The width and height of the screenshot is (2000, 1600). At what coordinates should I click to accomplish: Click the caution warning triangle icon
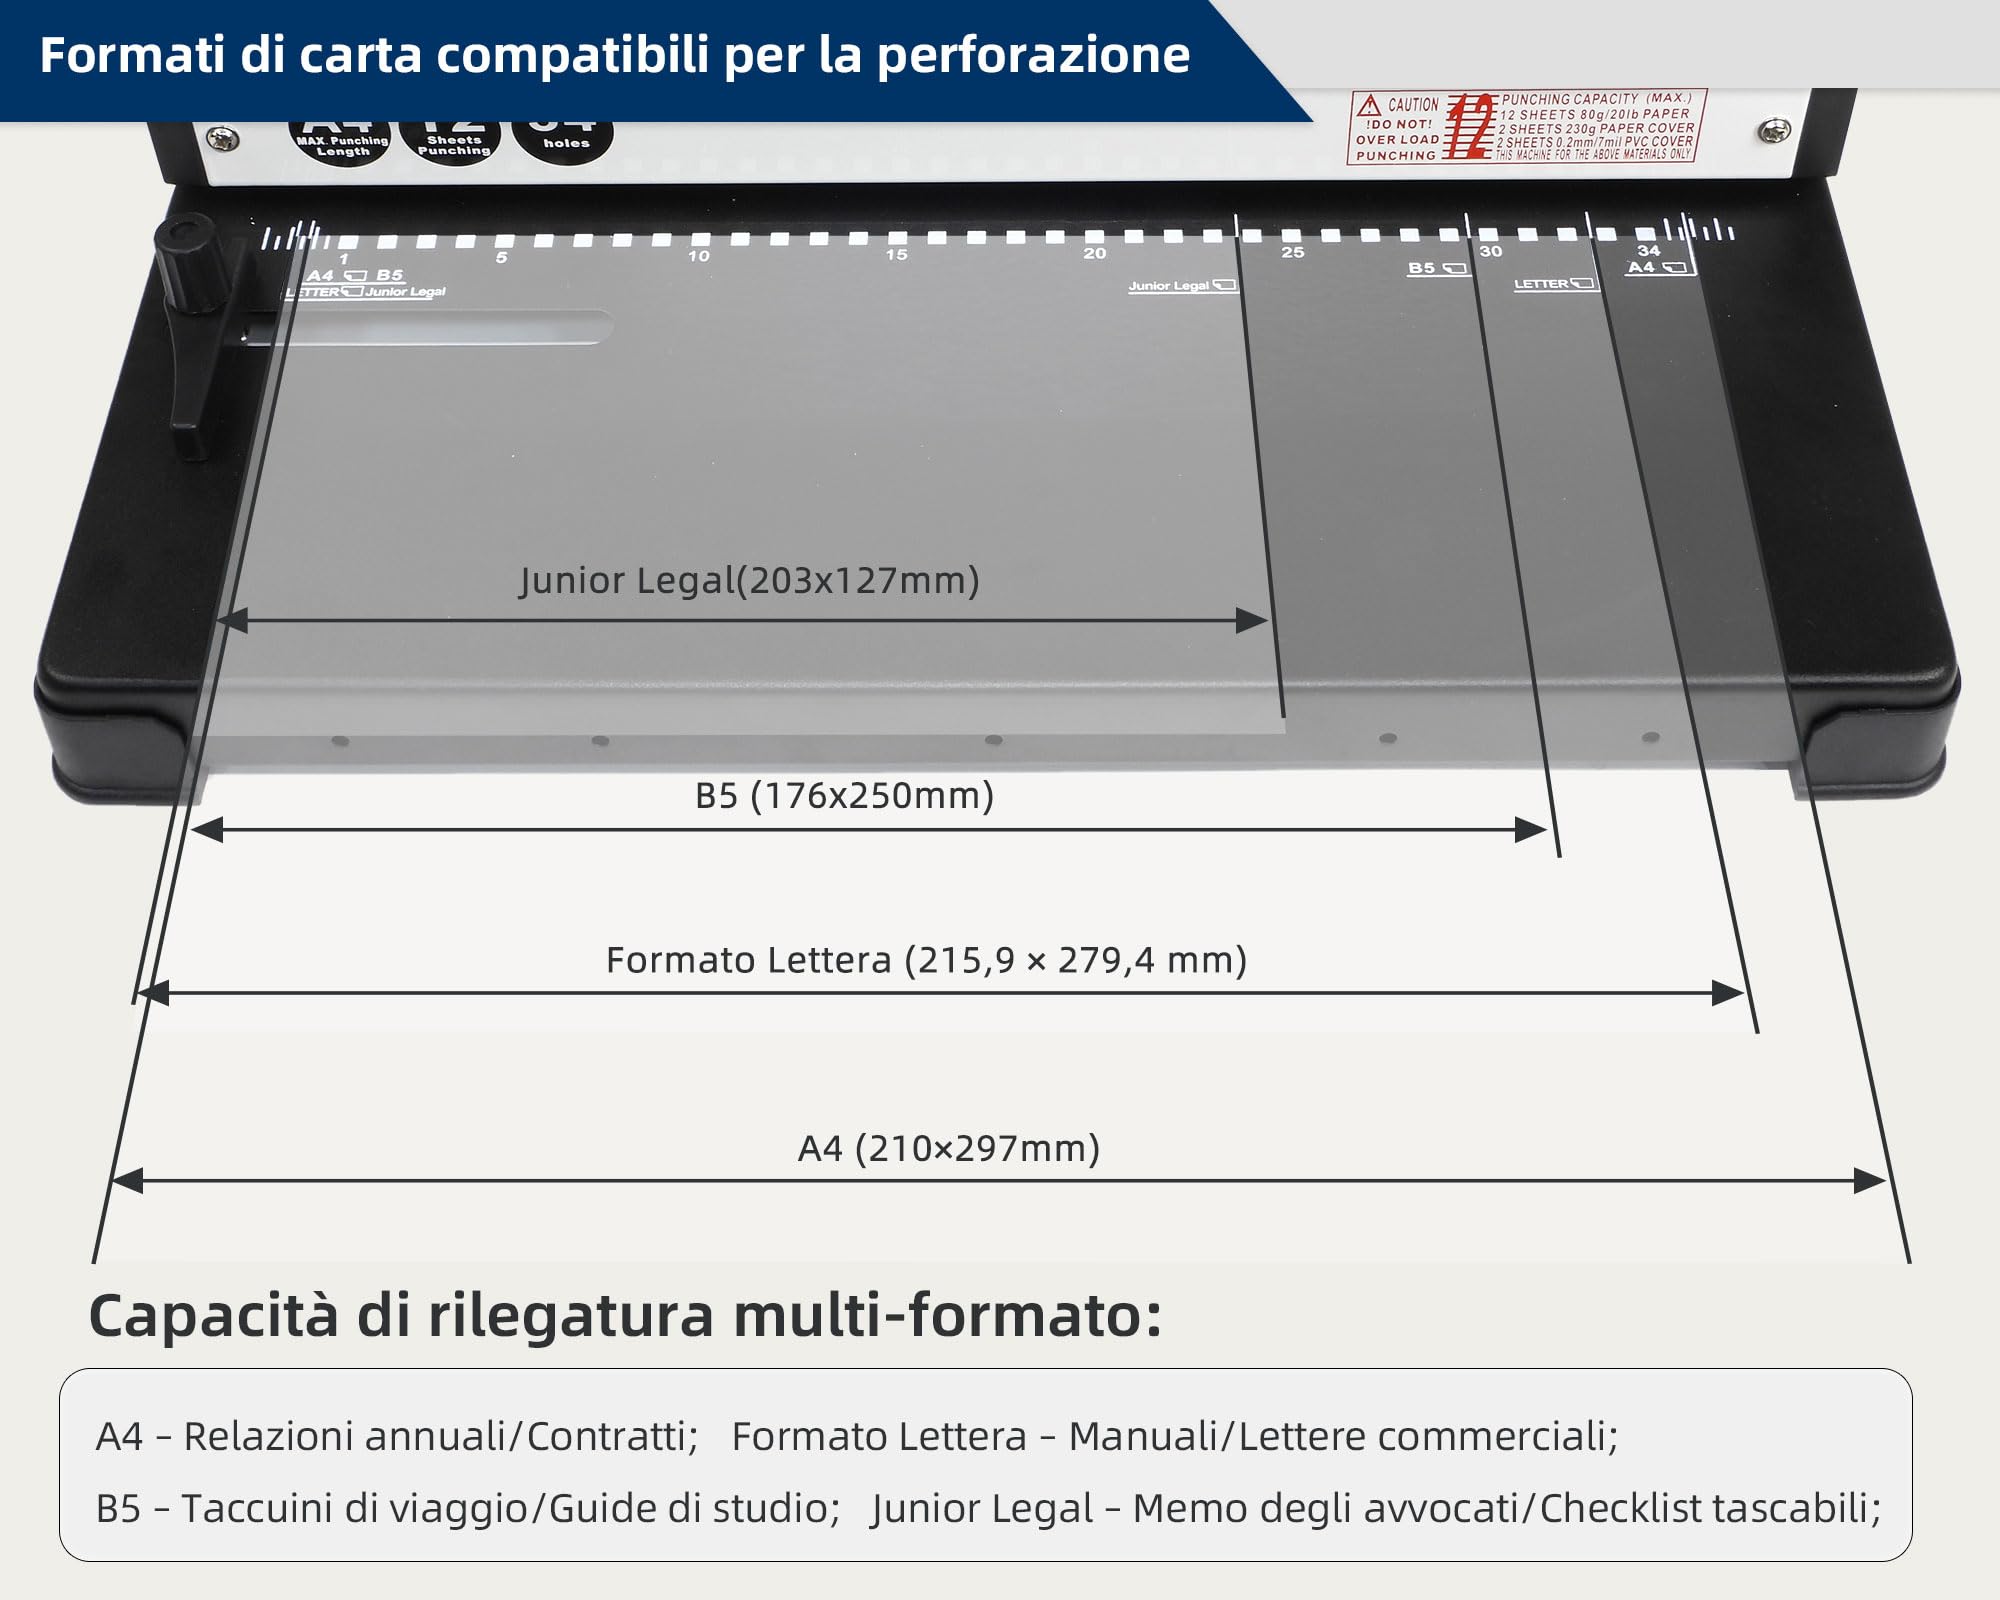coord(1370,105)
